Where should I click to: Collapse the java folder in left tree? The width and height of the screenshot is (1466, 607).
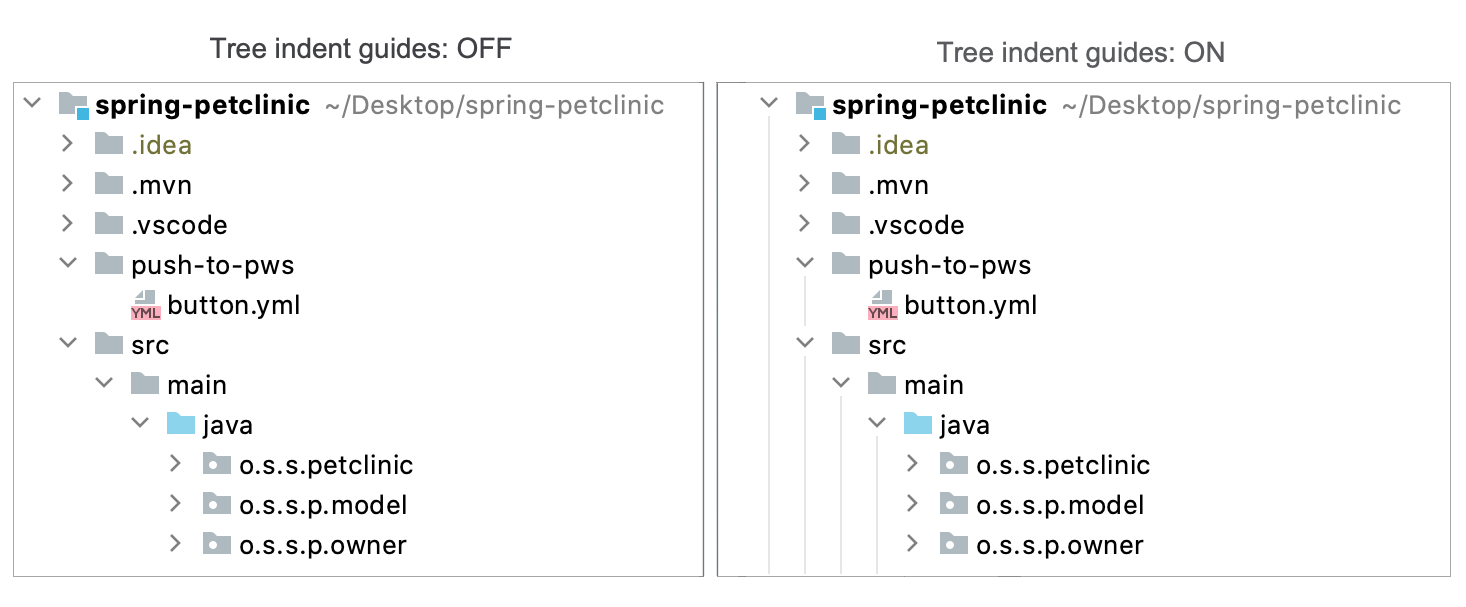140,424
